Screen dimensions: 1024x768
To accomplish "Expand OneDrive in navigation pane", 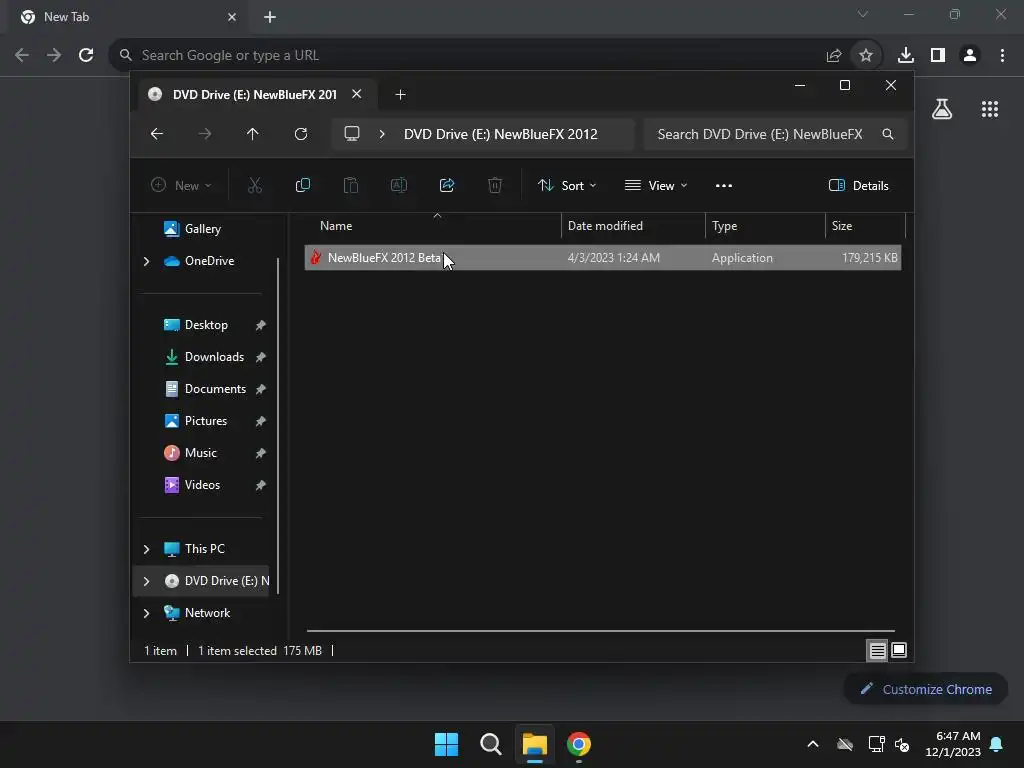I will pos(146,261).
